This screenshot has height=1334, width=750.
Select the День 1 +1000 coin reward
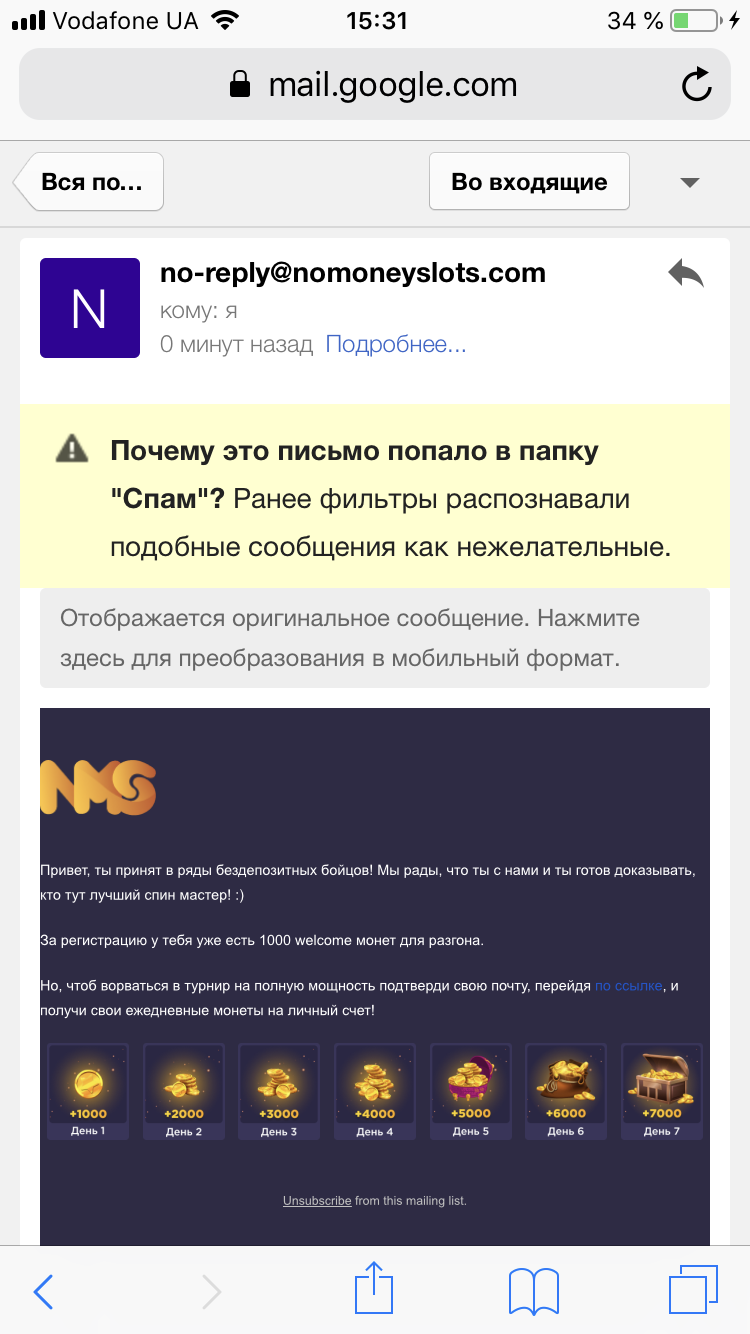point(88,1091)
